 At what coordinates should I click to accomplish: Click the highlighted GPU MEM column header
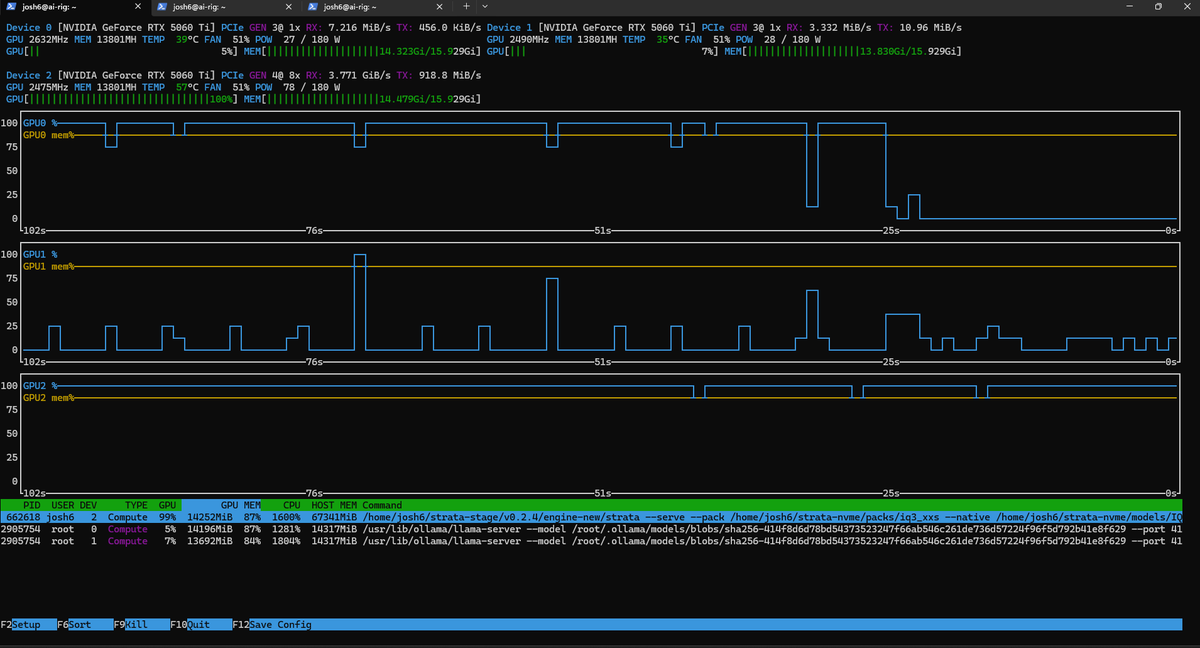(222, 505)
